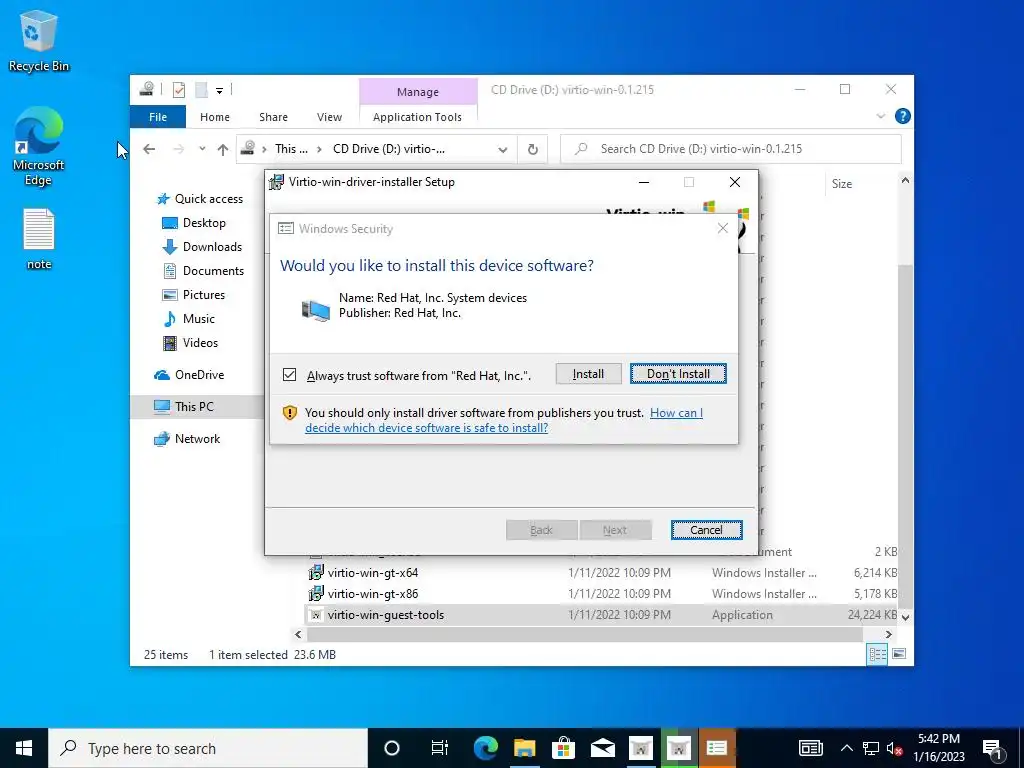
Task: Open the File menu in Explorer
Action: pyautogui.click(x=157, y=117)
